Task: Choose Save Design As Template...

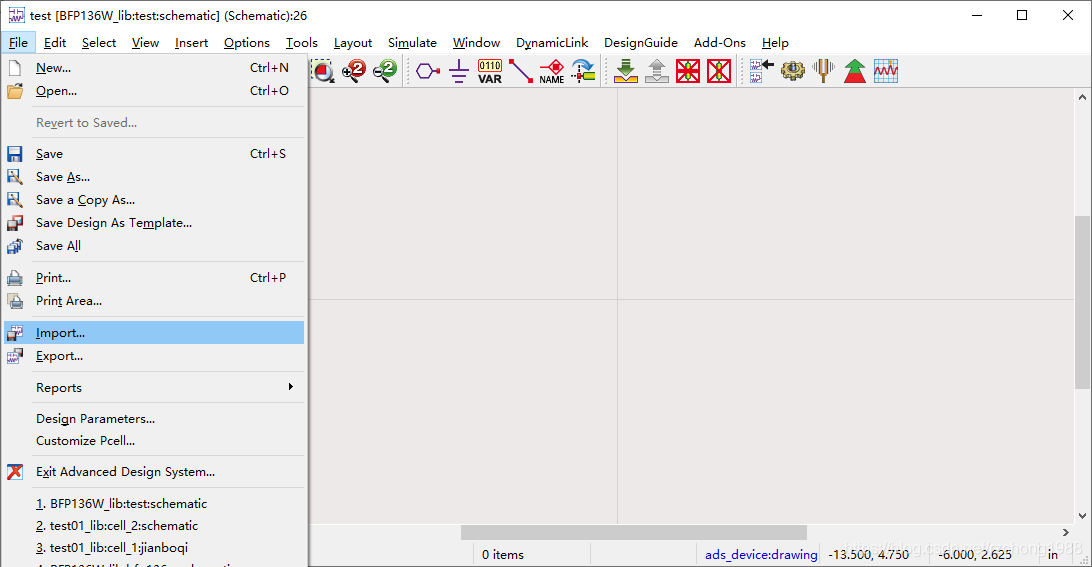Action: [154, 223]
